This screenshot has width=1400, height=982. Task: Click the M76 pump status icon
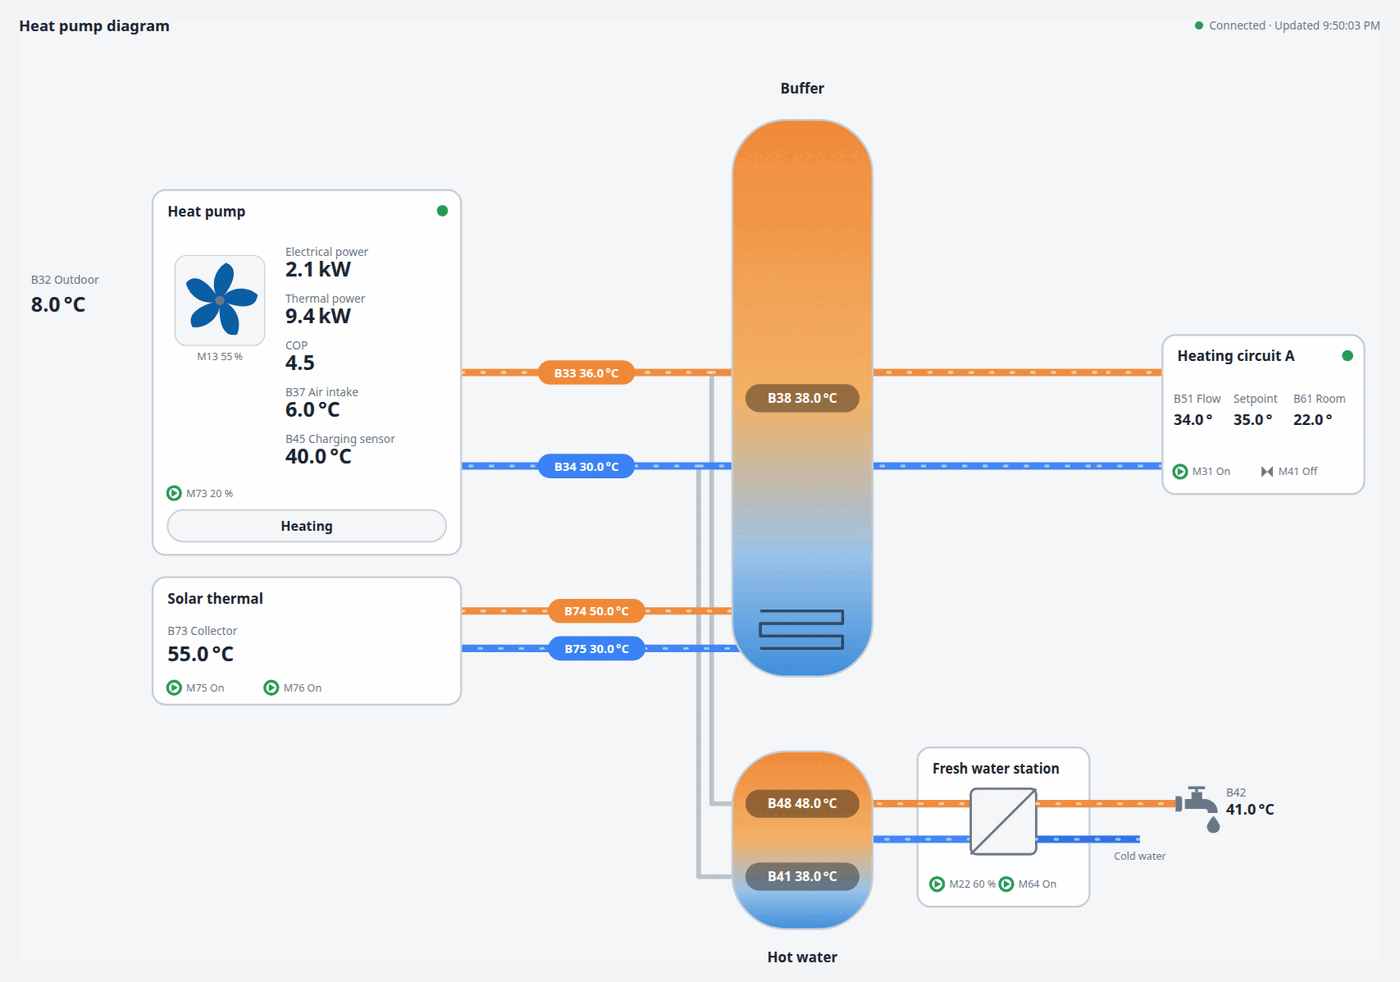[x=271, y=688]
